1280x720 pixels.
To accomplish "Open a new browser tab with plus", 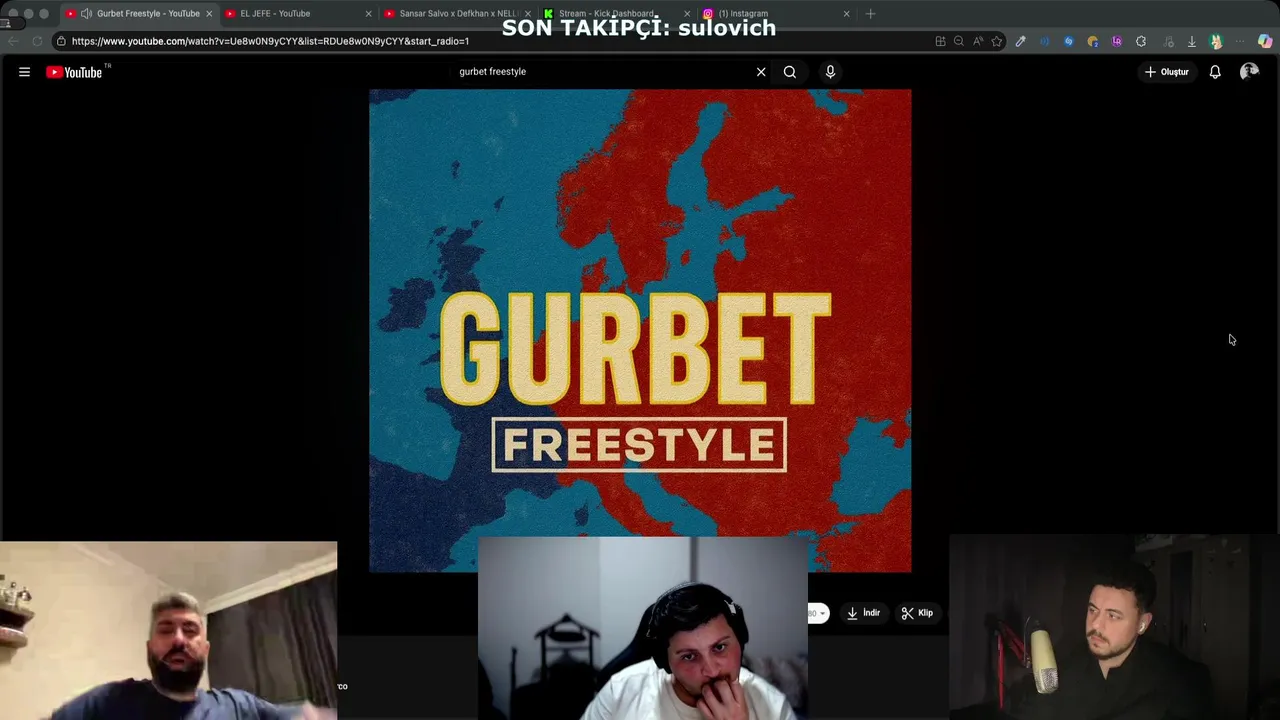I will (x=870, y=14).
